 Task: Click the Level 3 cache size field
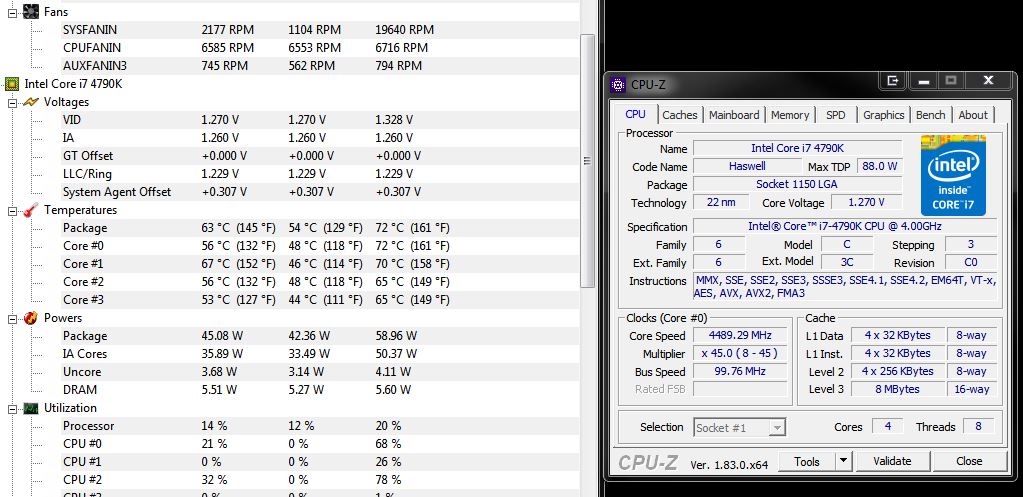tap(898, 389)
